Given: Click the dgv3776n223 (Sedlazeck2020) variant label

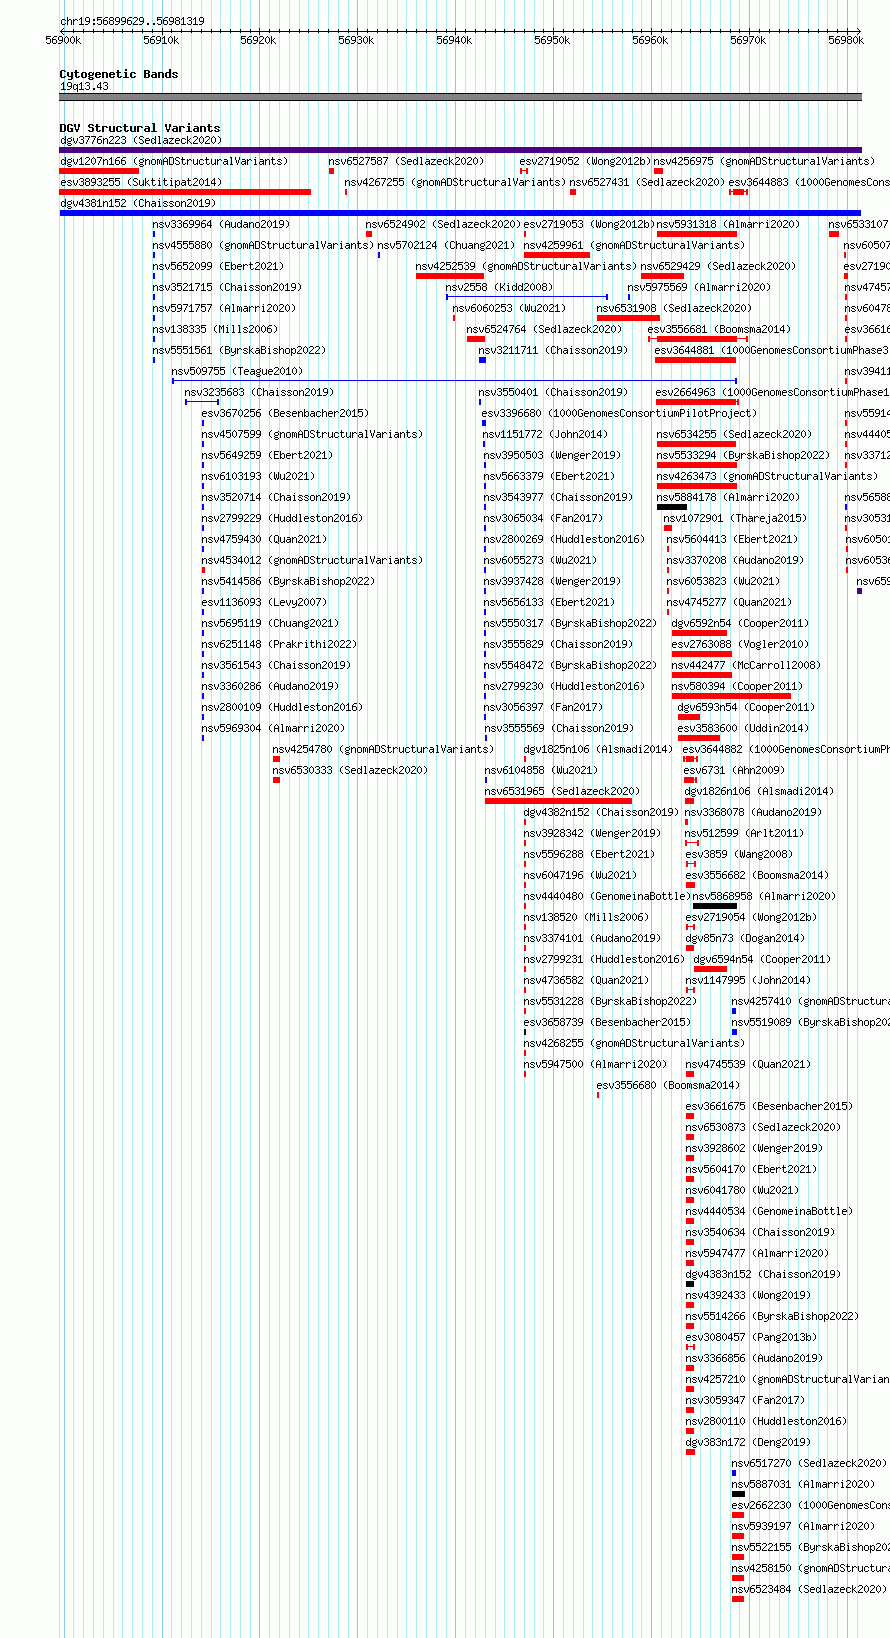Looking at the screenshot, I should 140,140.
